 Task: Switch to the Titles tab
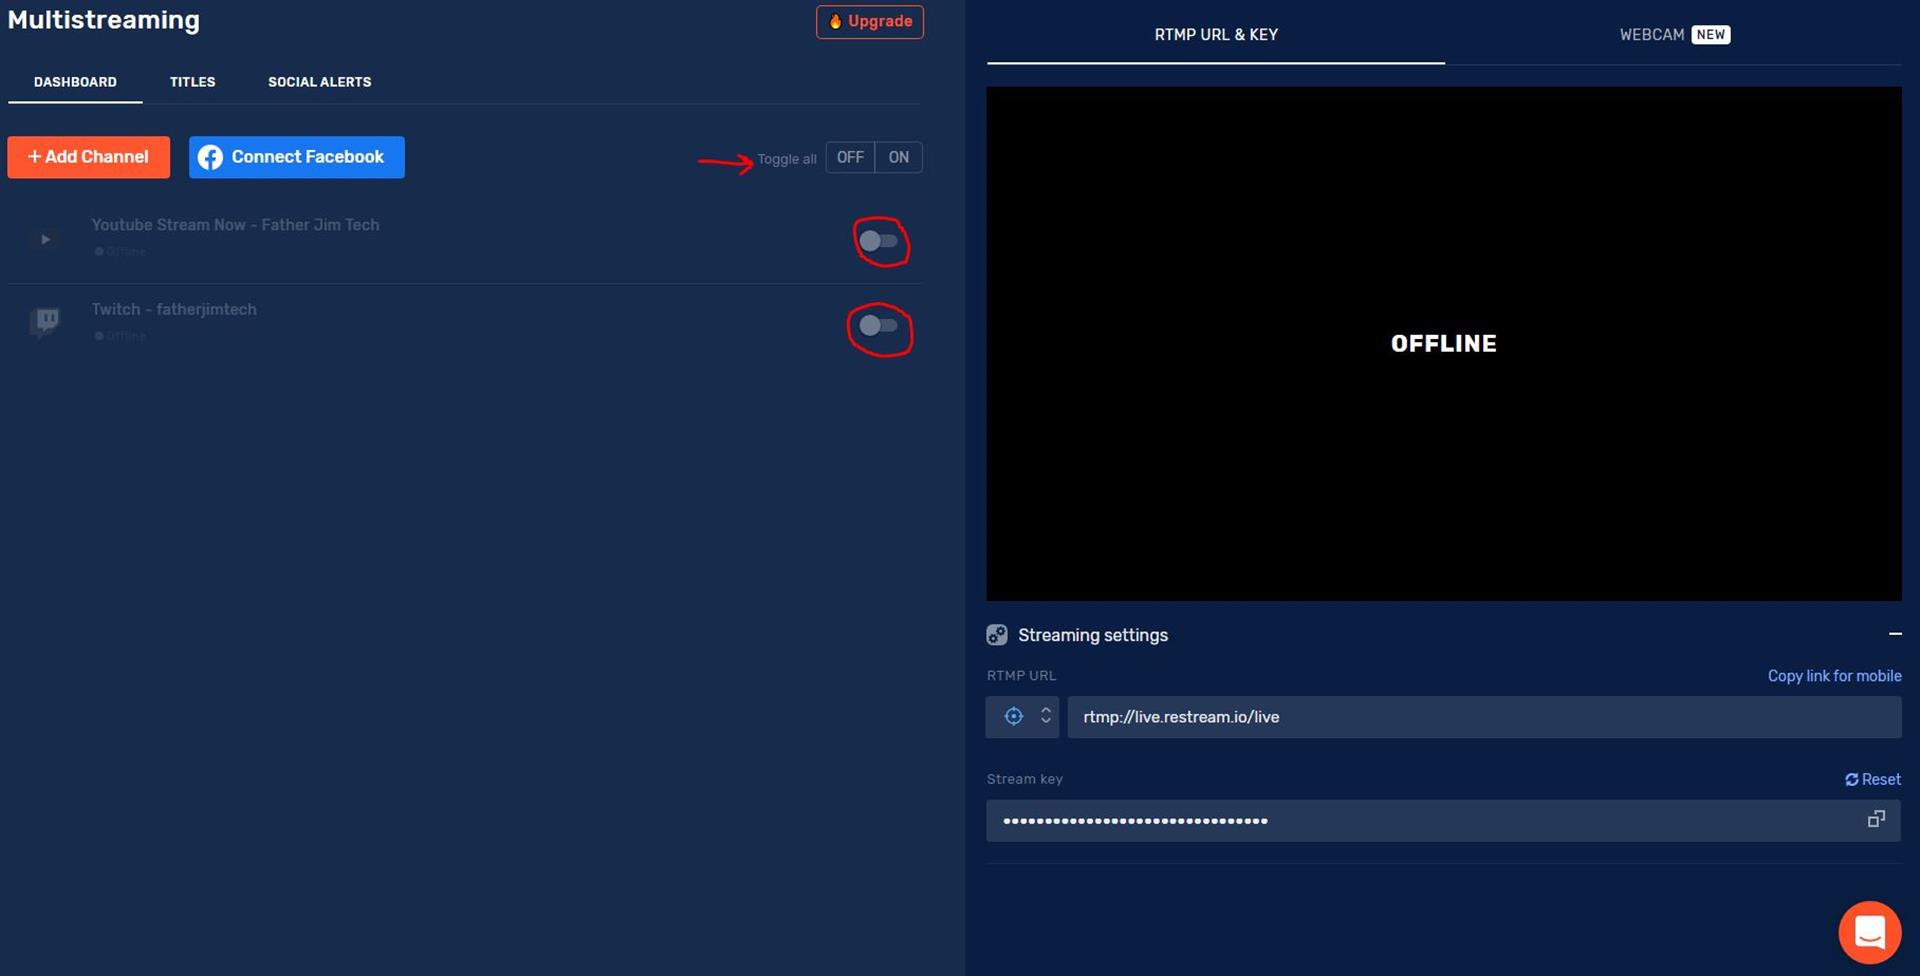[193, 82]
